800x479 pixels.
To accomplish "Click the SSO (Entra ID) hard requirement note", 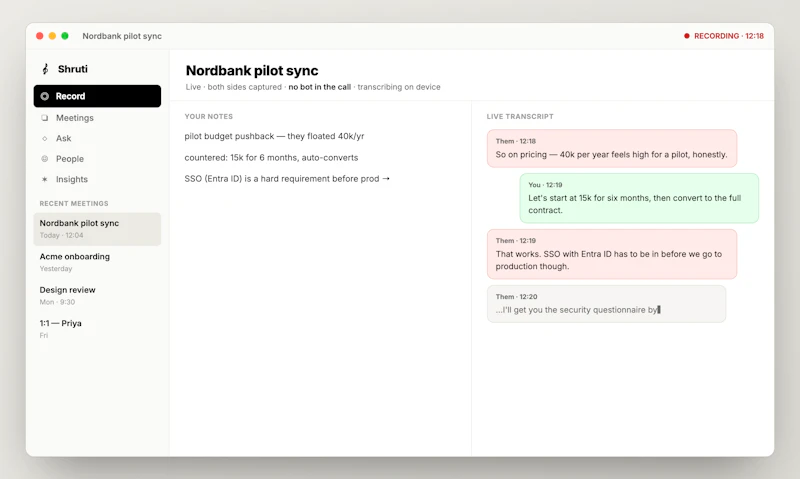I will [287, 179].
